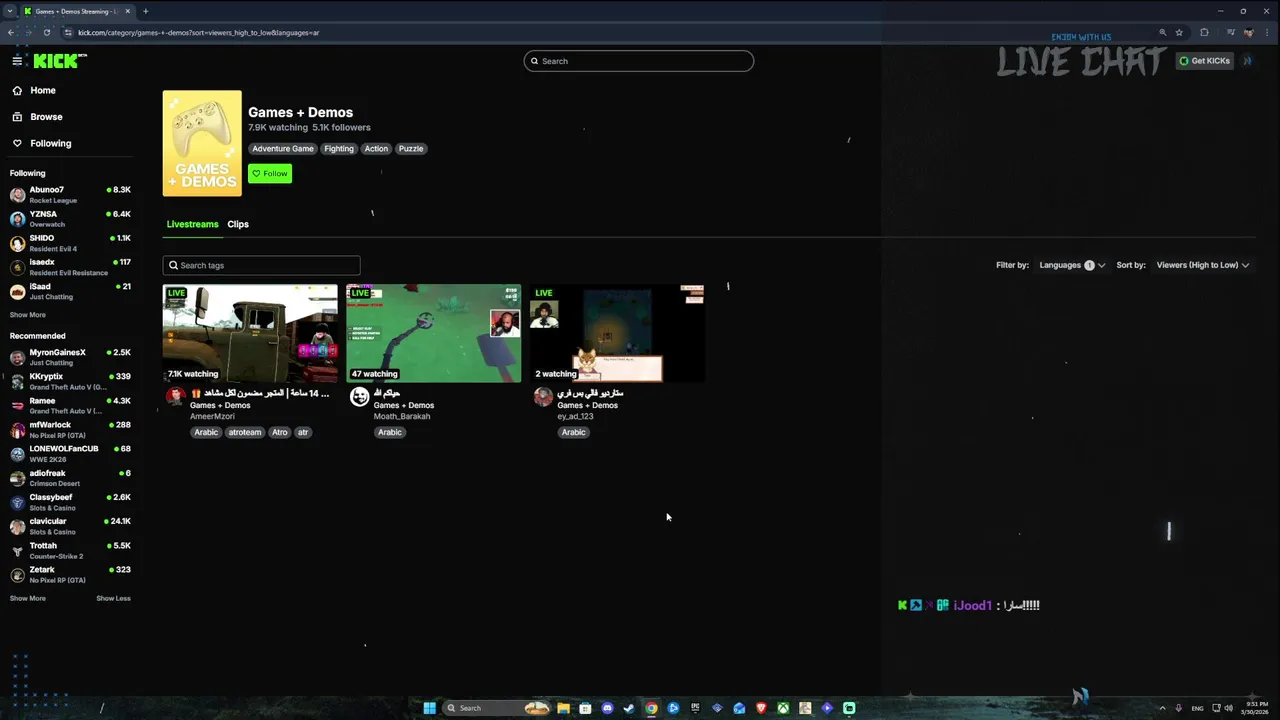Open YZNSA followed channel
Screen dimensions: 1280x720
click(x=70, y=218)
